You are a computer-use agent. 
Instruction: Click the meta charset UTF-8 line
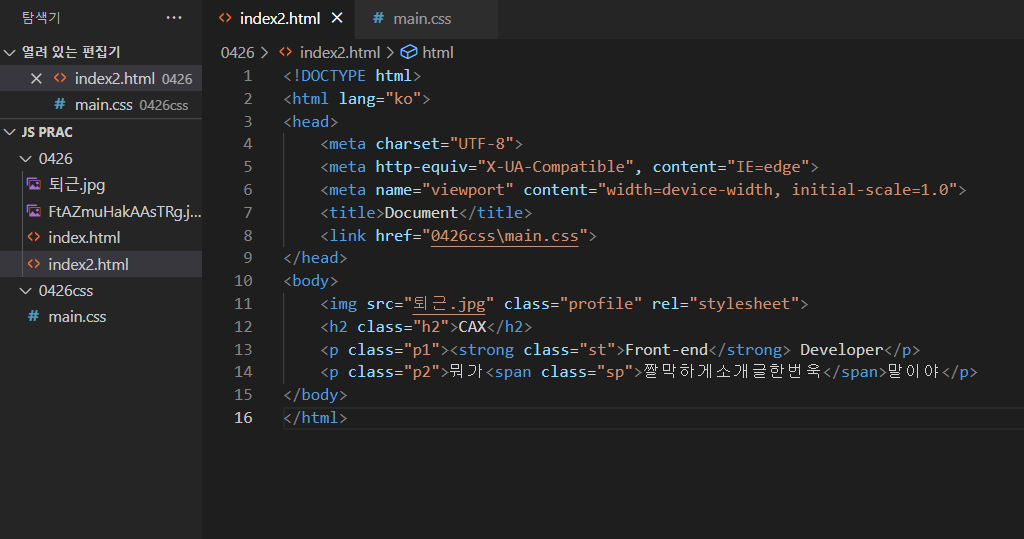[421, 144]
